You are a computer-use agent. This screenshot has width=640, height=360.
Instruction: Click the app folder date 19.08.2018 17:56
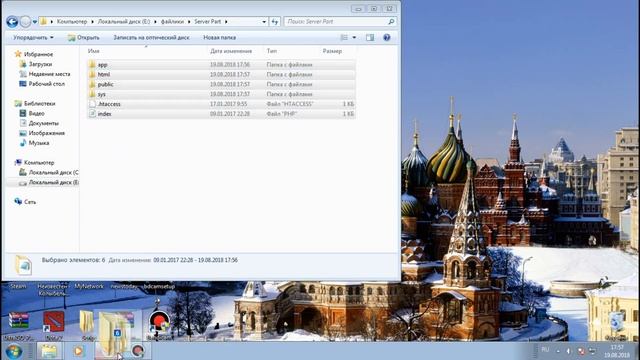point(230,64)
